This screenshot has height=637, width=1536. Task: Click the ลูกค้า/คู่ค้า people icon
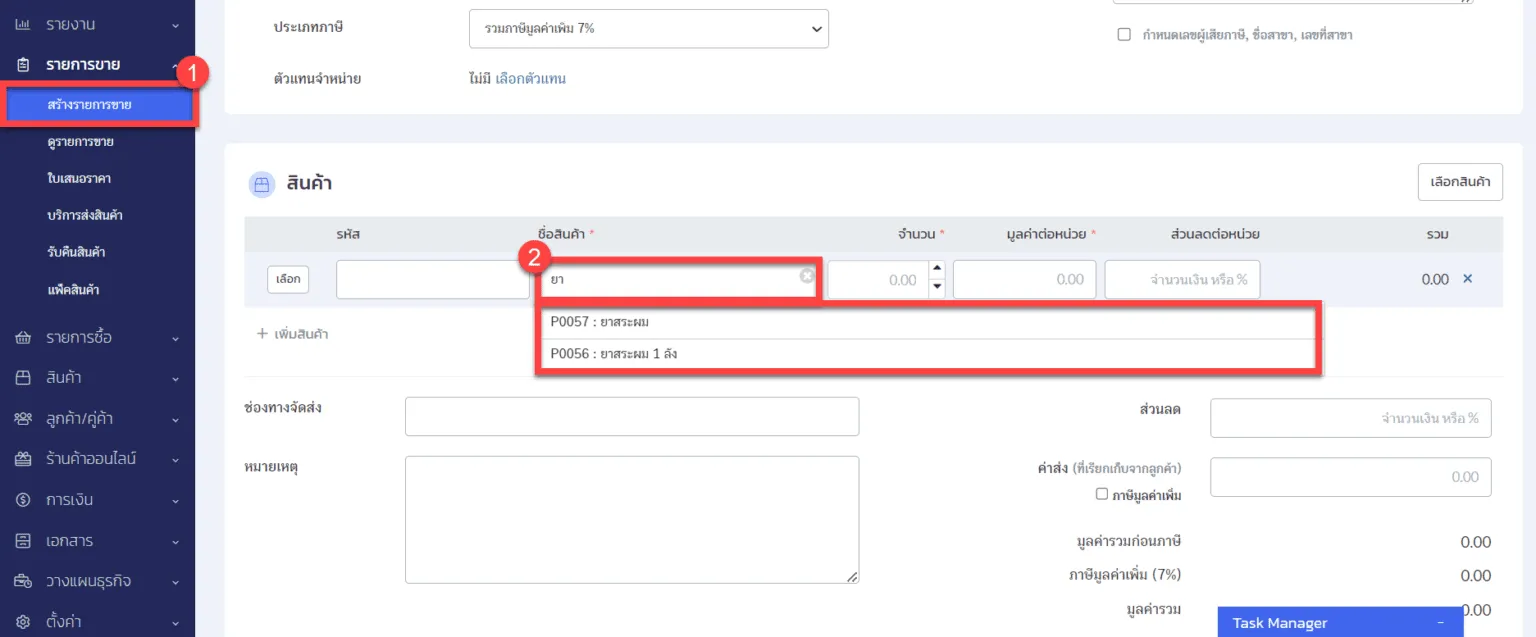click(23, 419)
